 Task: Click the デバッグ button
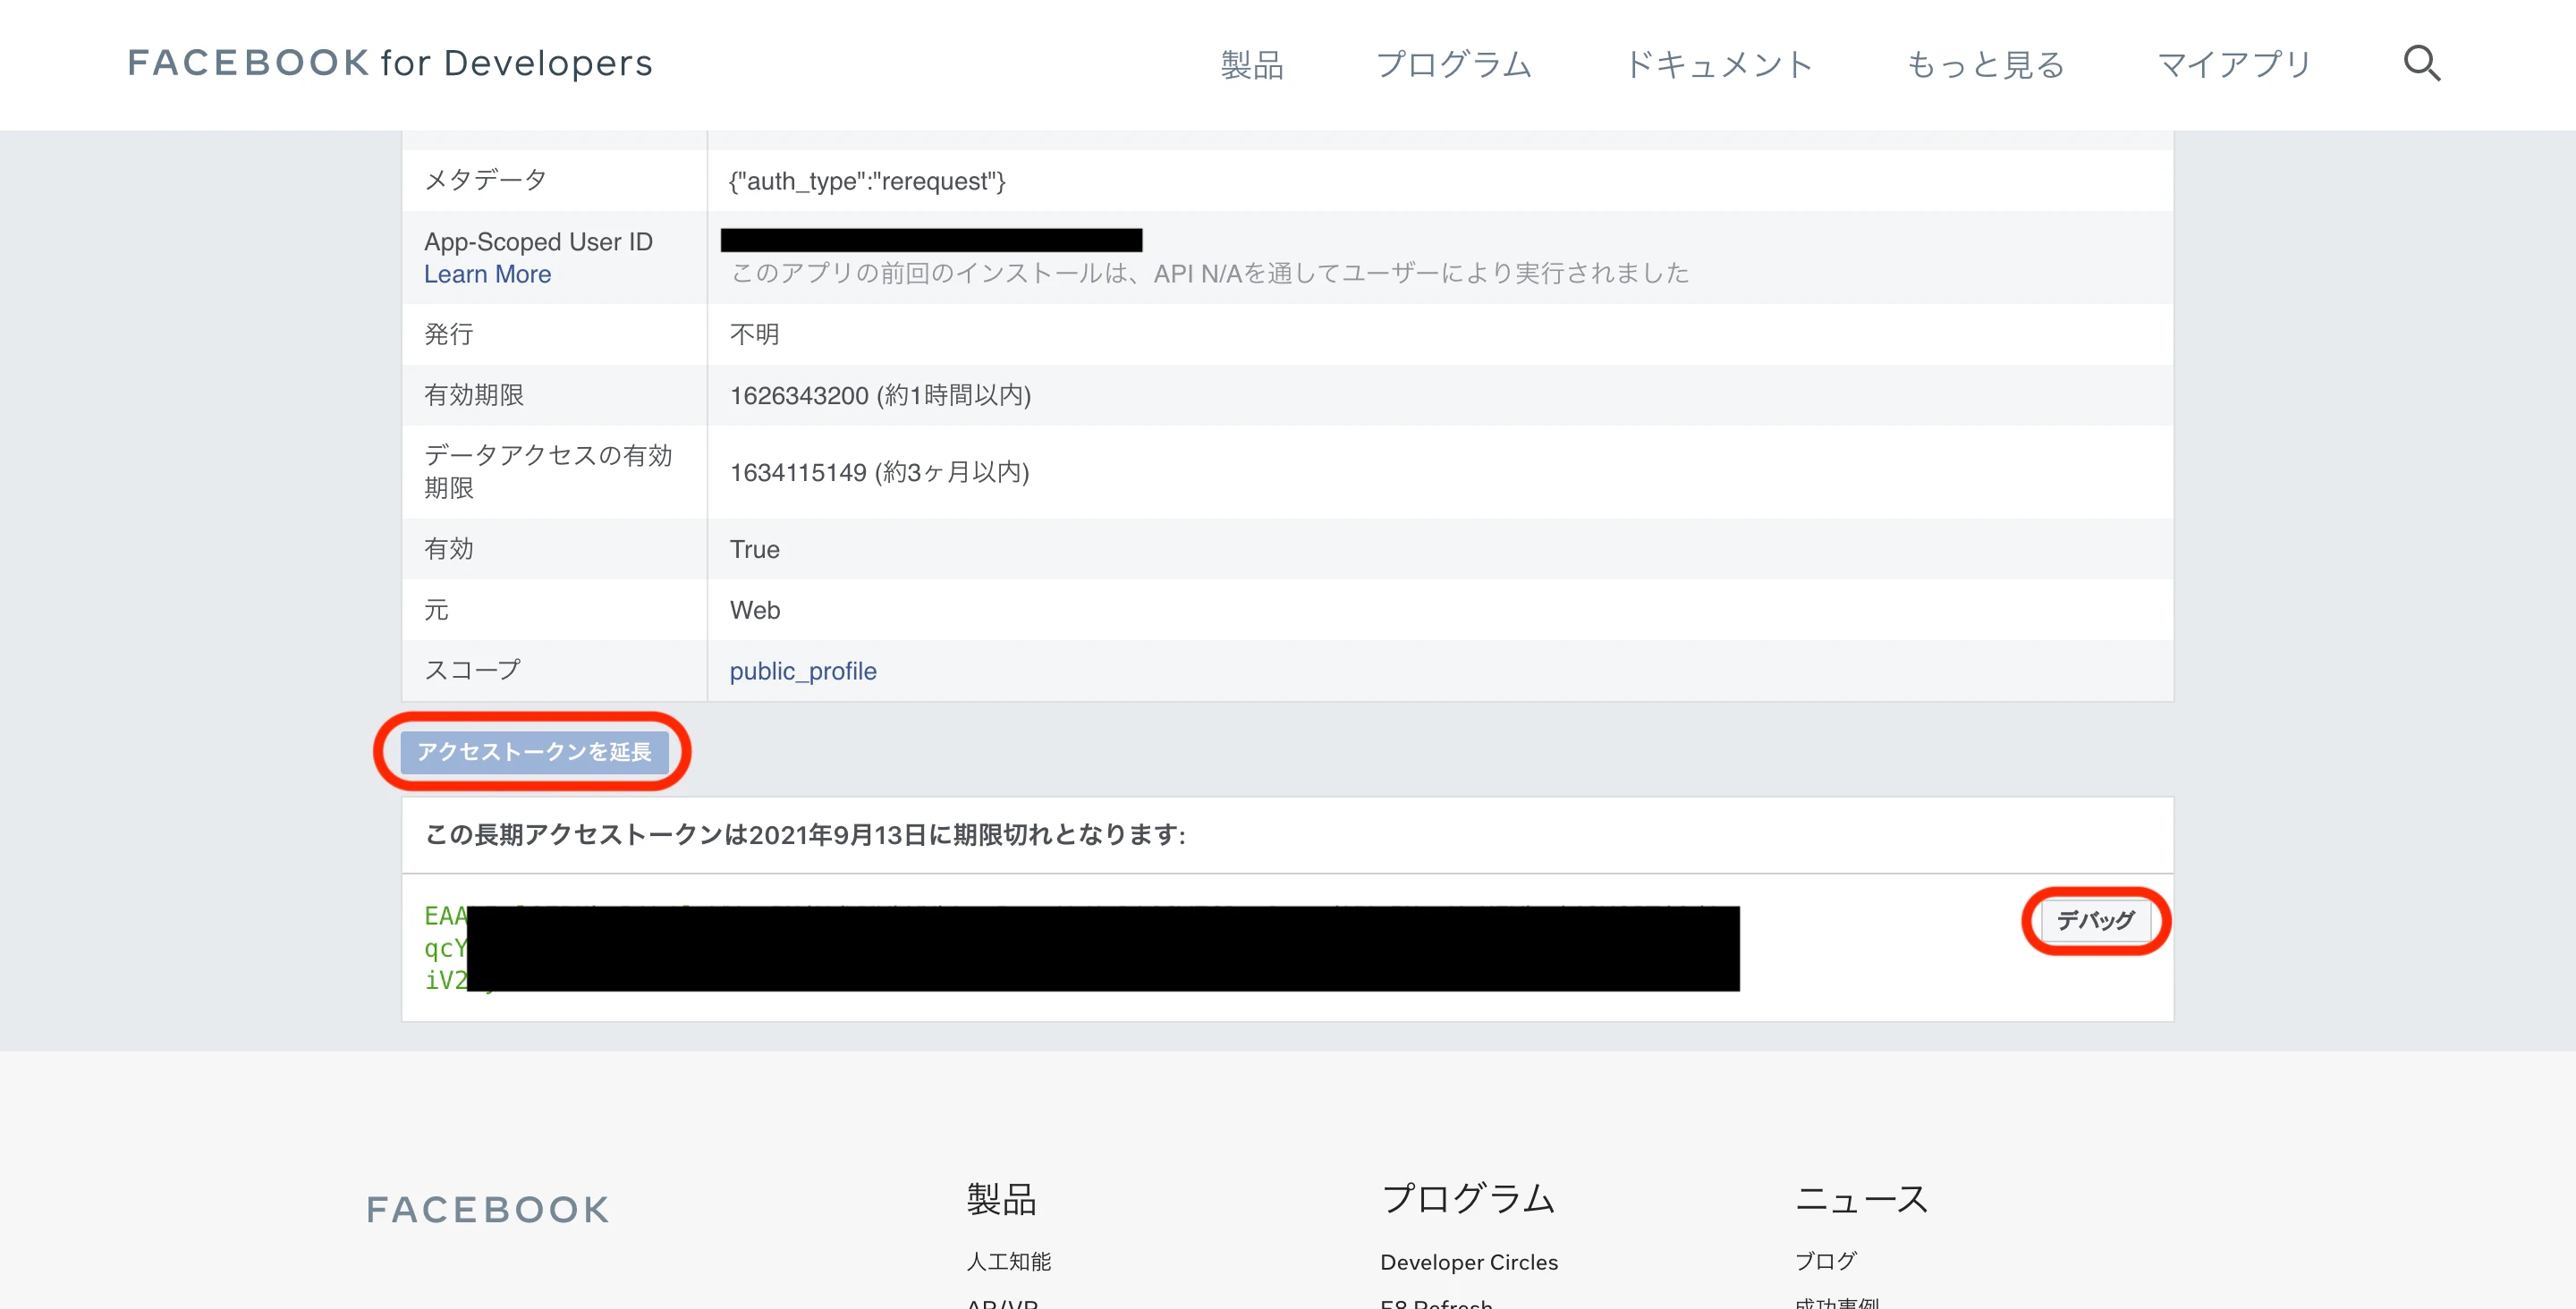click(2095, 920)
